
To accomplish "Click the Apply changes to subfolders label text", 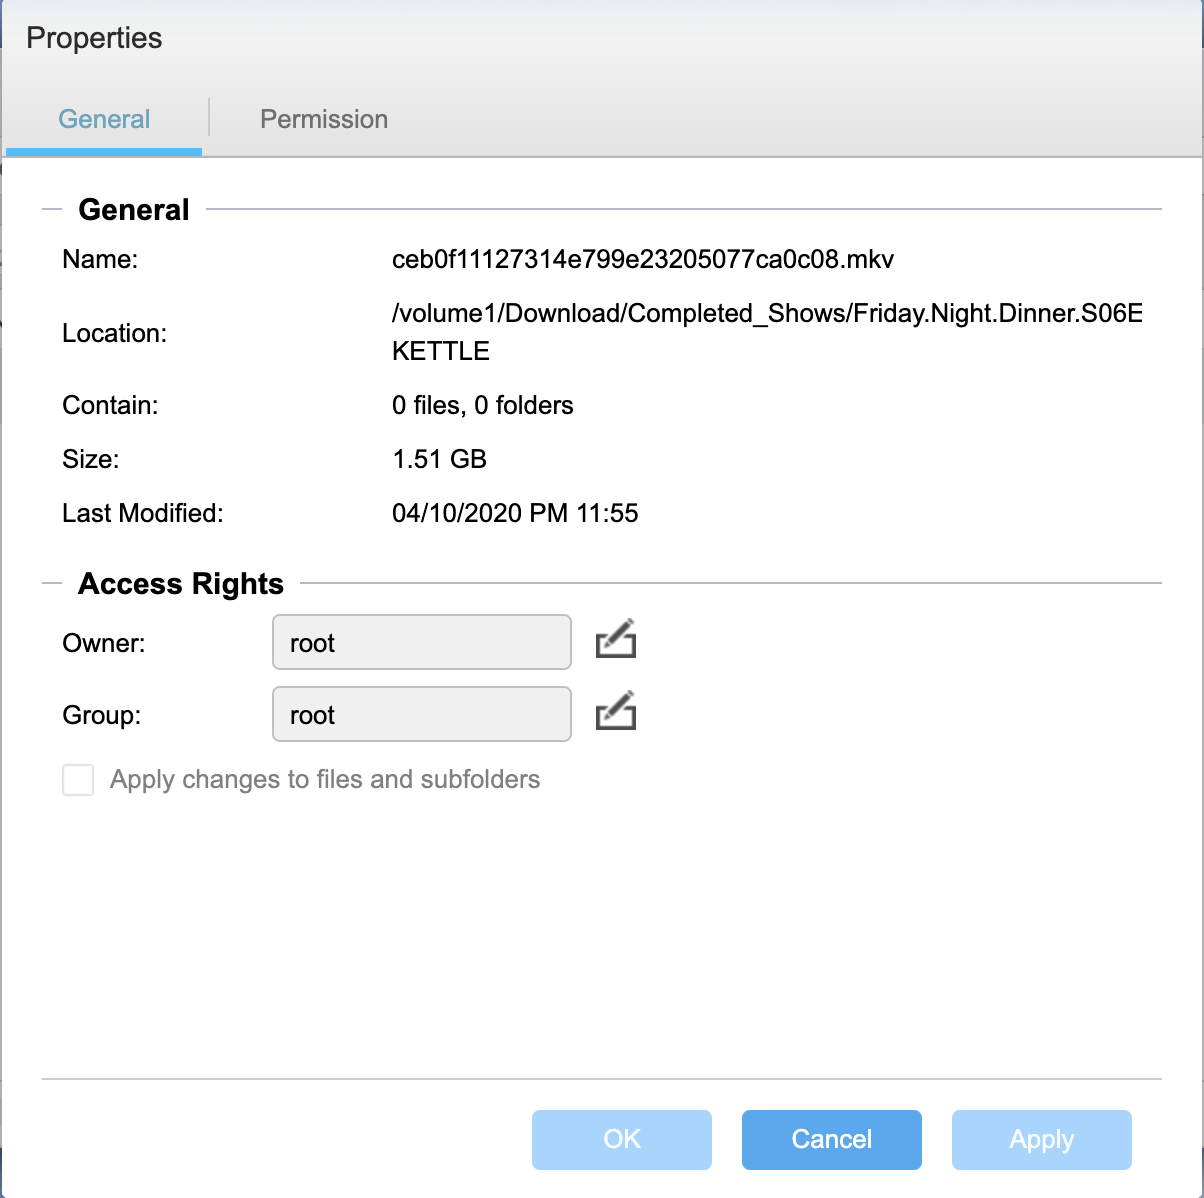I will coord(325,780).
